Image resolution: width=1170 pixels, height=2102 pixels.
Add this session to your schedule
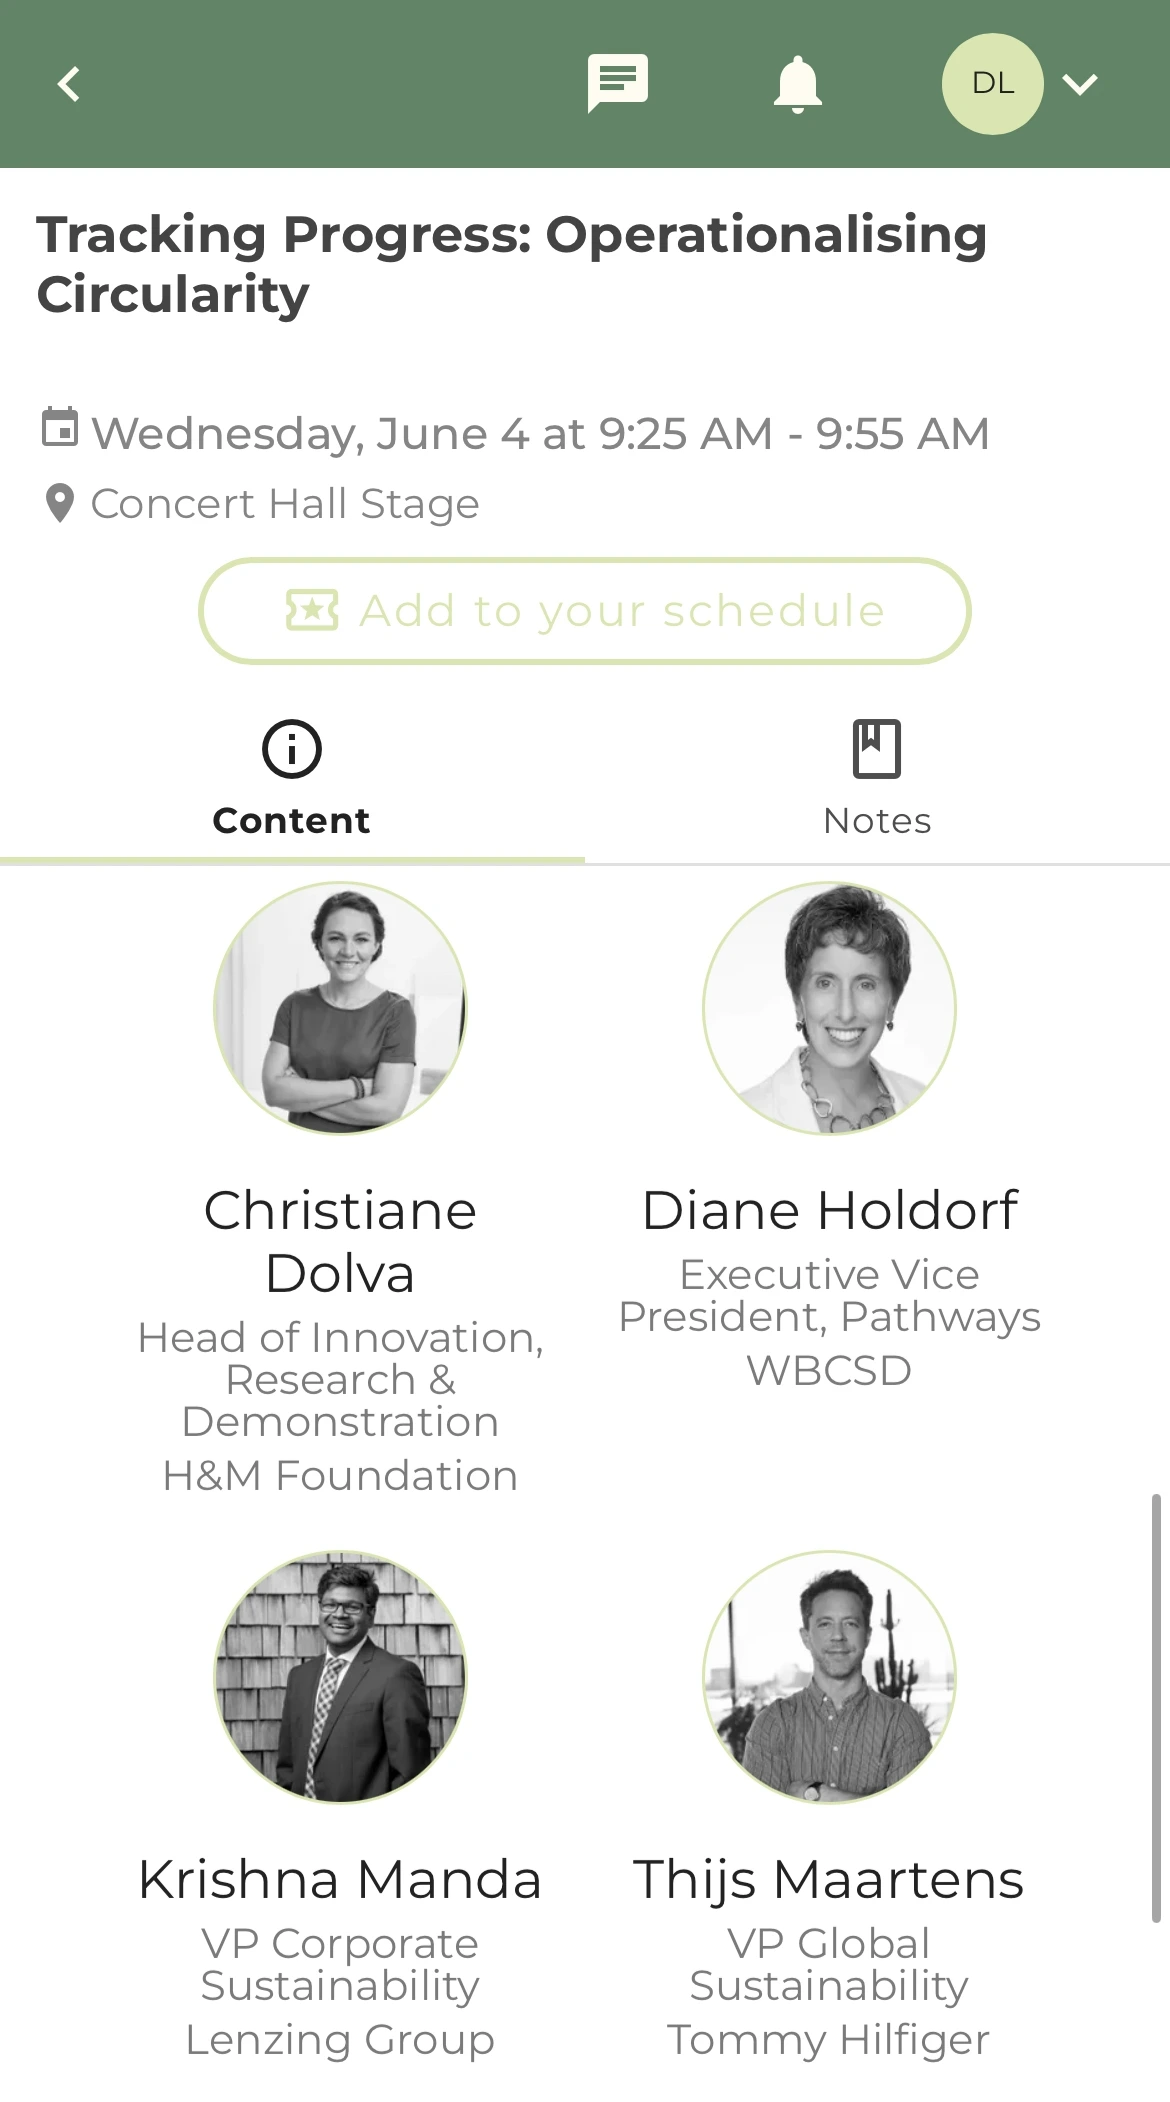pyautogui.click(x=585, y=611)
